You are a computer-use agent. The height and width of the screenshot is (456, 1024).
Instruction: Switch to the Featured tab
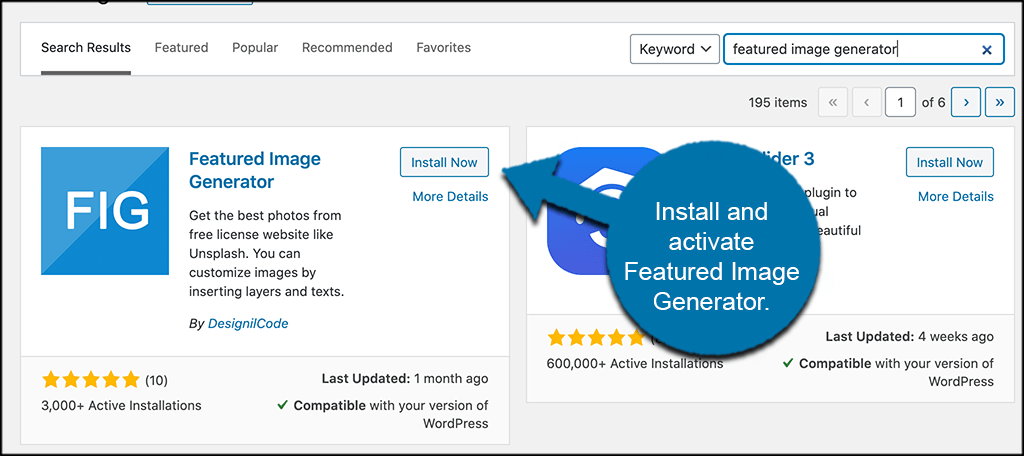[182, 48]
